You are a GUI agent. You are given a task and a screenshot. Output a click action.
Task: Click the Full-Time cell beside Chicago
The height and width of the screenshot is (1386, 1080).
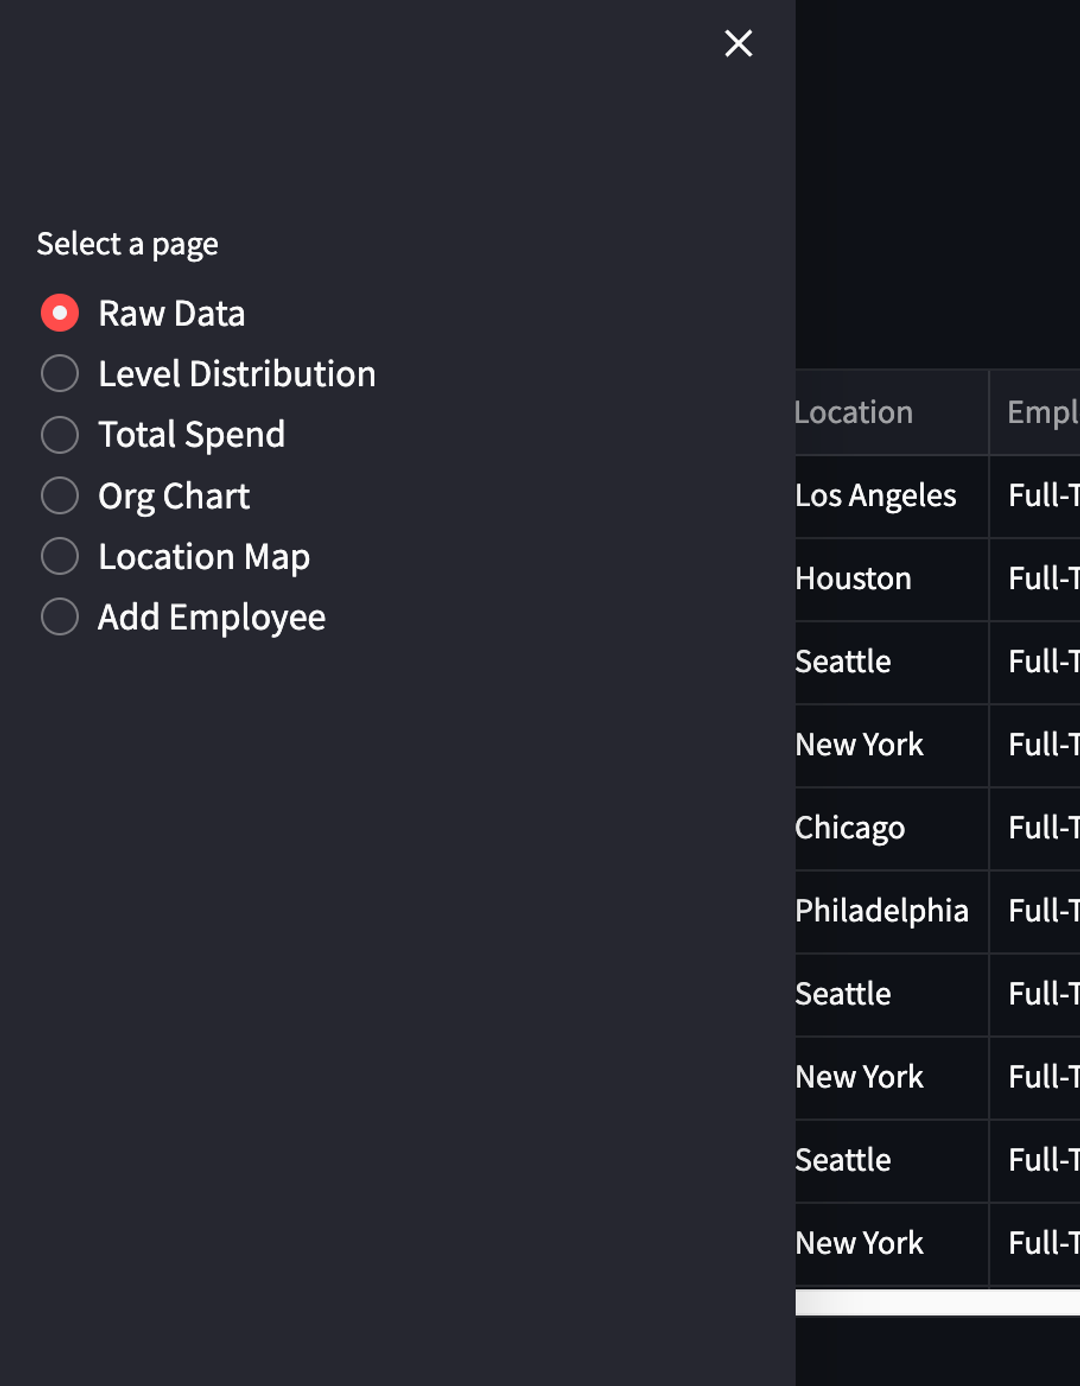pyautogui.click(x=1040, y=828)
